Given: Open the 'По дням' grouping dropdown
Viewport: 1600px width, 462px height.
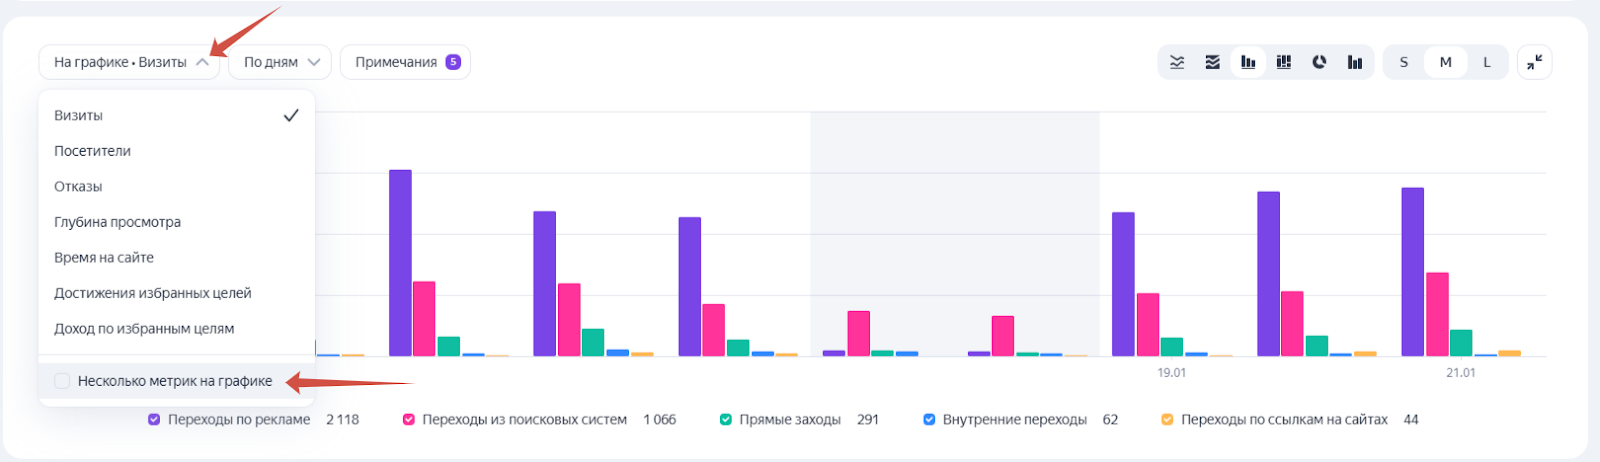Looking at the screenshot, I should [x=280, y=62].
